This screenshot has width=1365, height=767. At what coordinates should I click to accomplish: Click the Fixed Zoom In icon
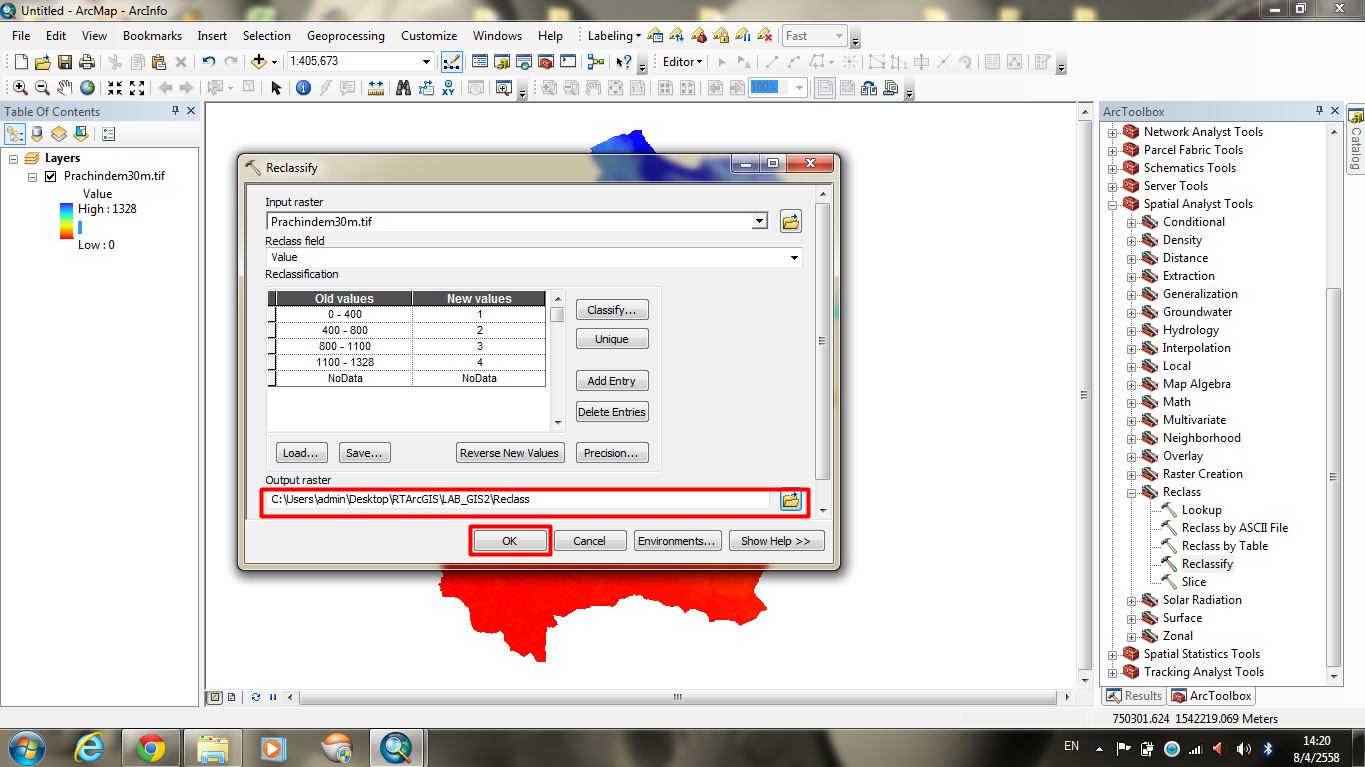point(115,88)
